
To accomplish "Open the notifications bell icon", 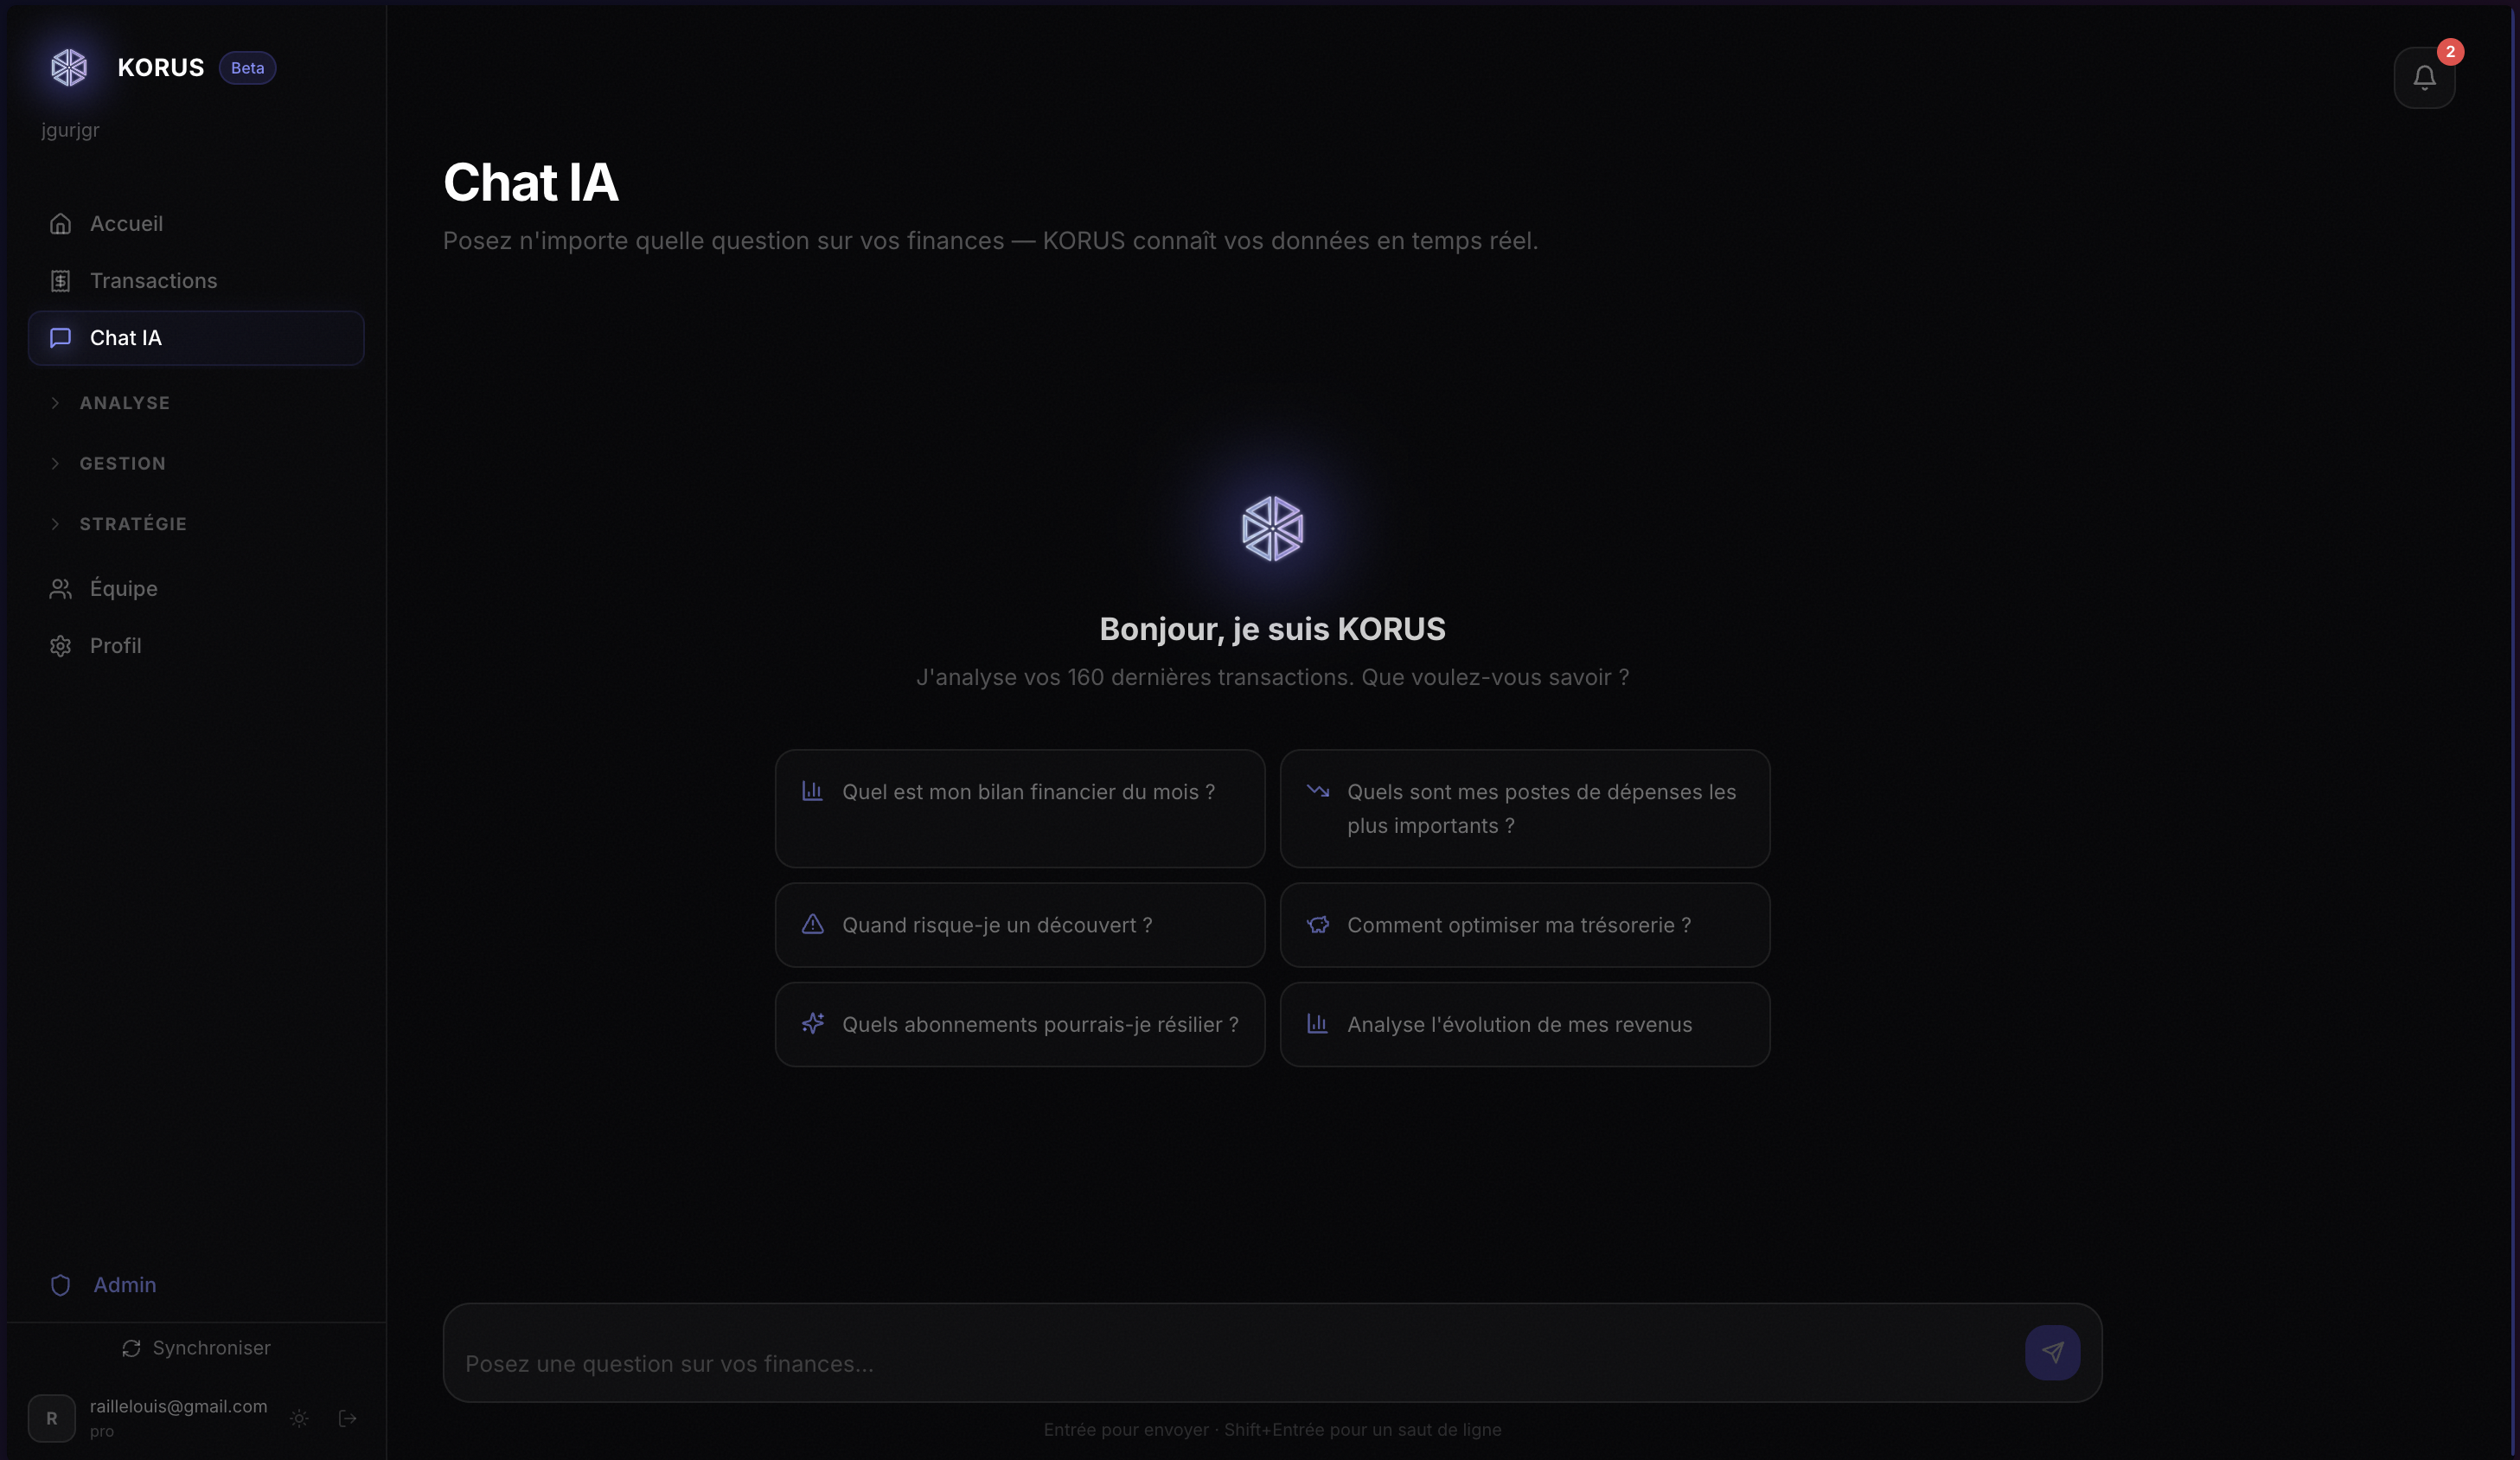I will point(2423,77).
